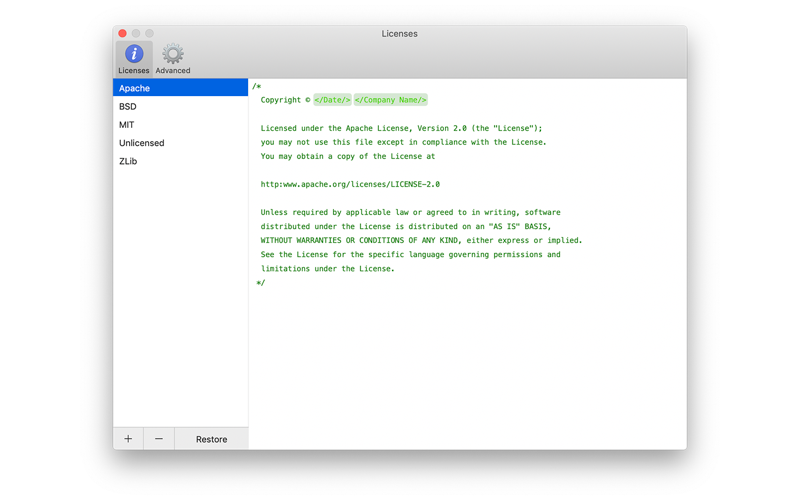Choose the MIT license entry
This screenshot has width=800, height=500.
[x=181, y=124]
